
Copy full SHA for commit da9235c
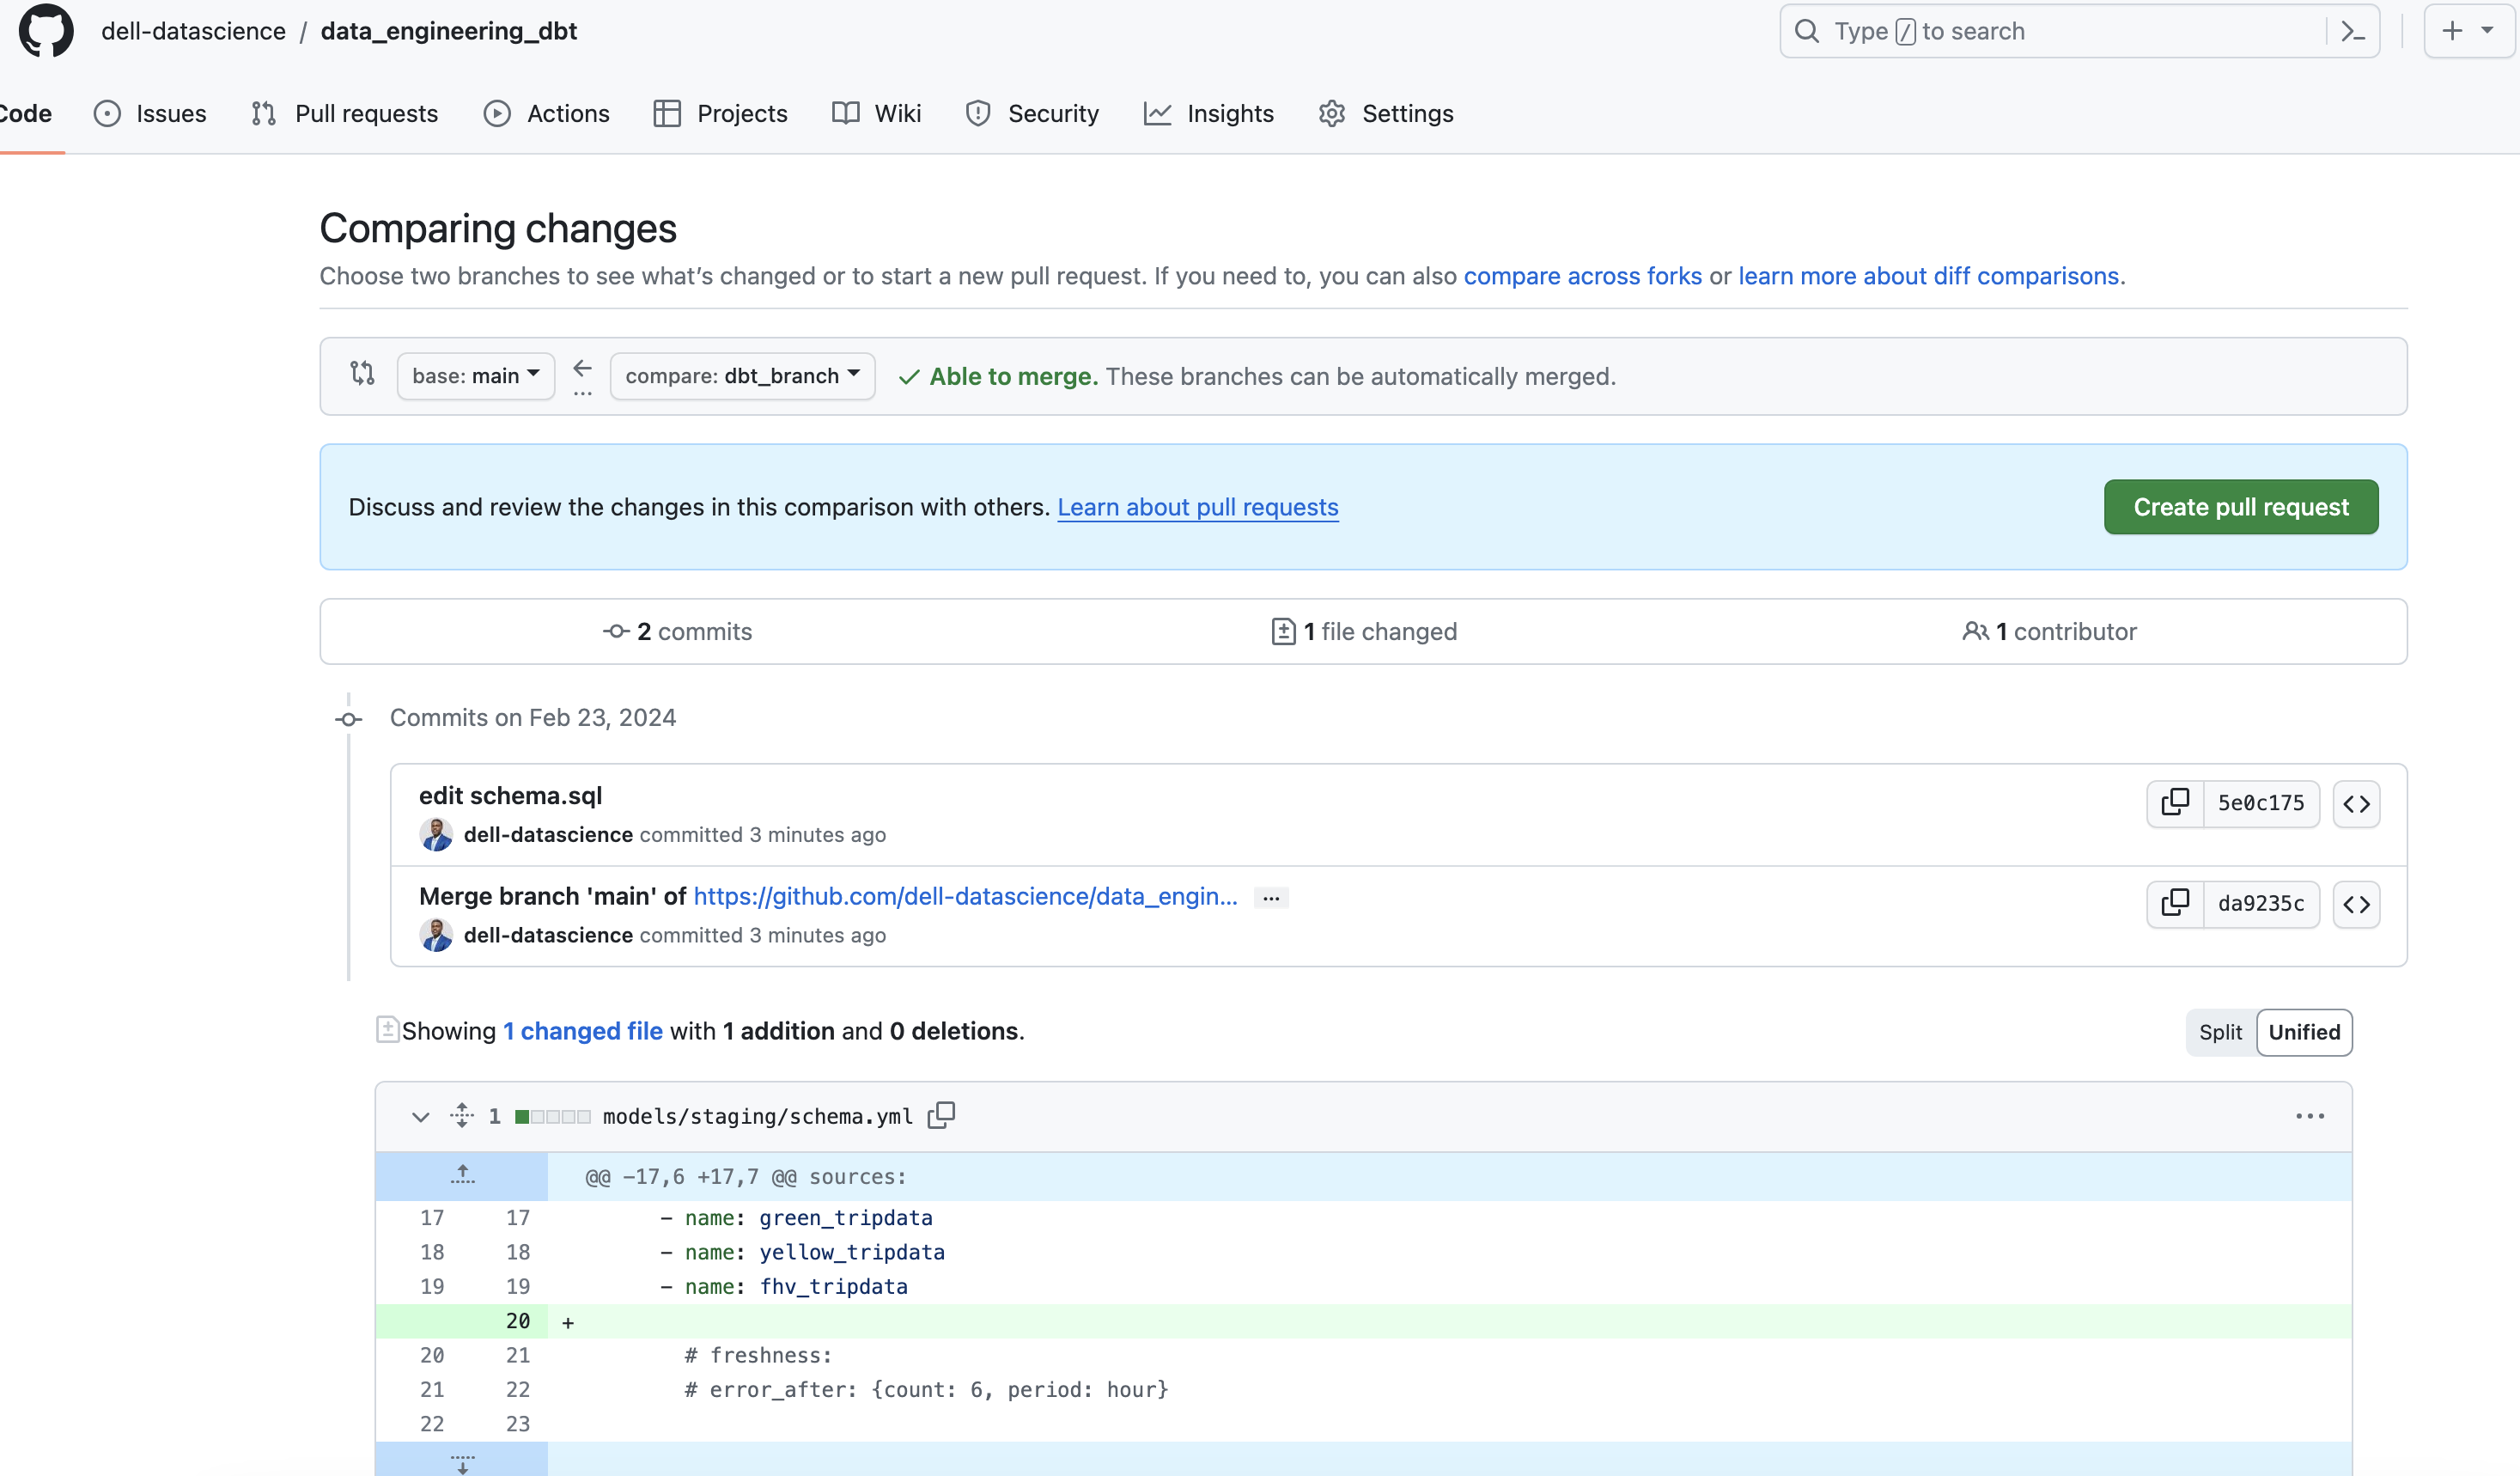point(2175,904)
